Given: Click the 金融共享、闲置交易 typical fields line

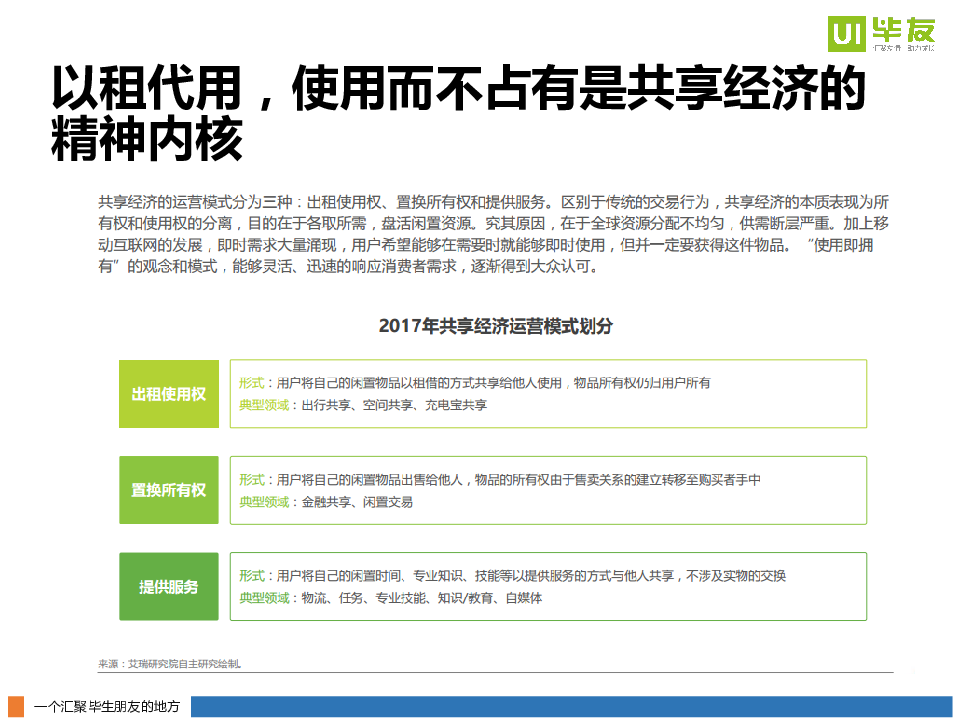Looking at the screenshot, I should point(326,502).
